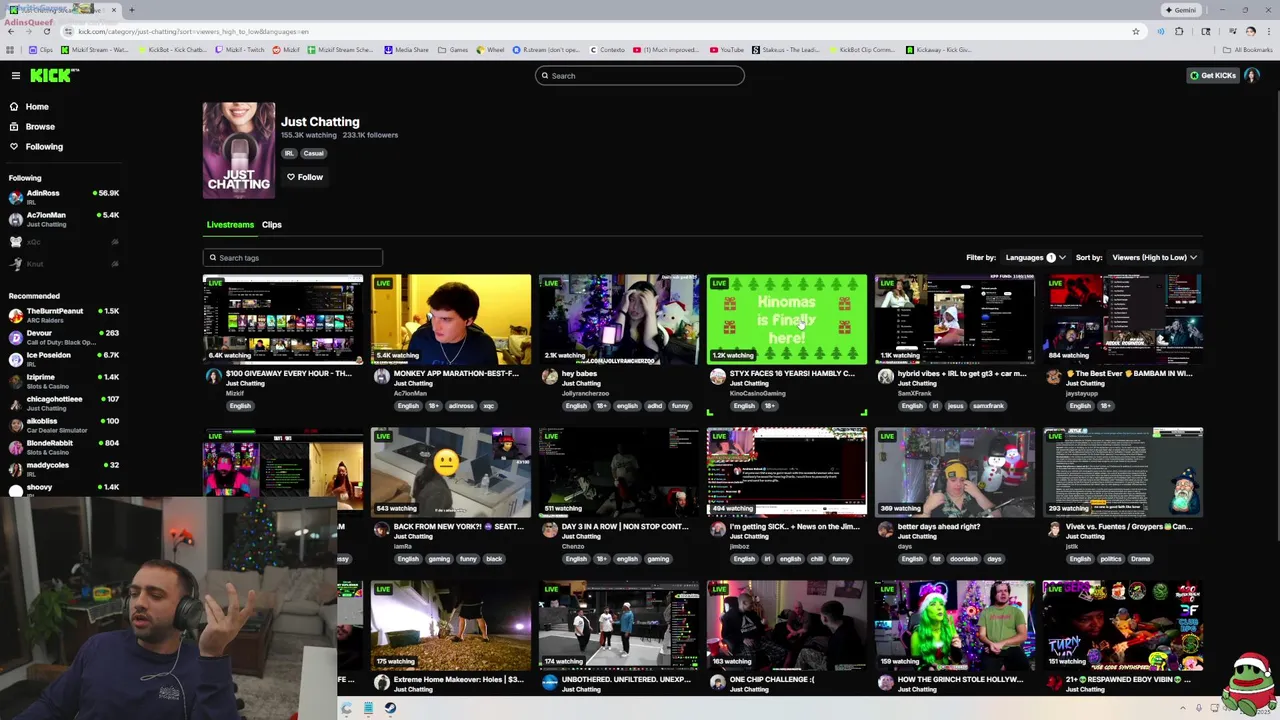Open 'UNBOTHERED. UNFILTERED.' stream thumbnail
Image resolution: width=1280 pixels, height=720 pixels.
[x=619, y=625]
